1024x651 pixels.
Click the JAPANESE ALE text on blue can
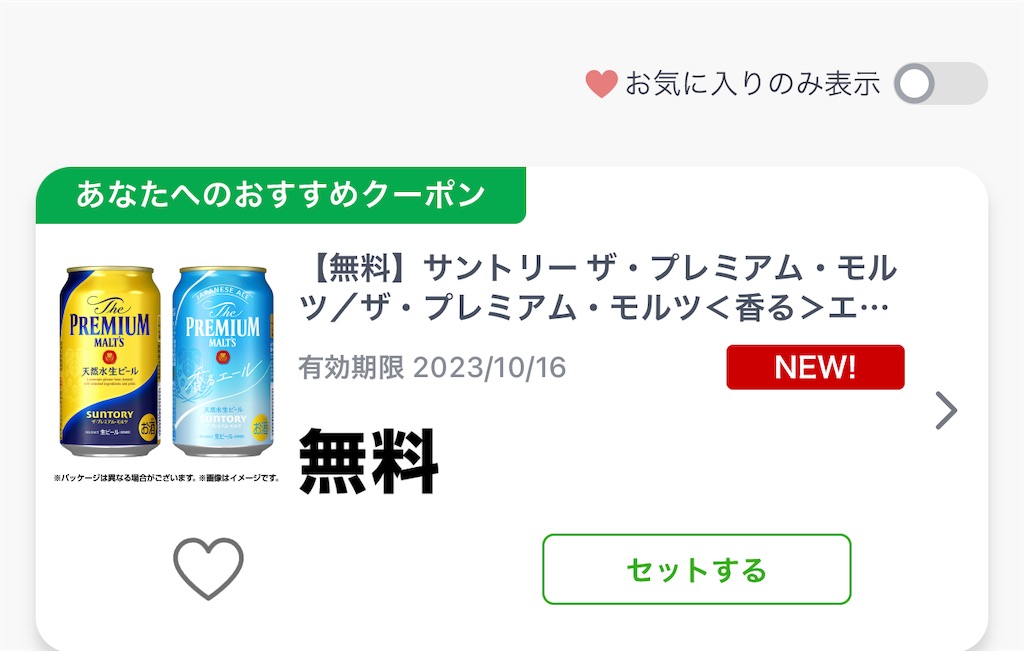[x=223, y=292]
